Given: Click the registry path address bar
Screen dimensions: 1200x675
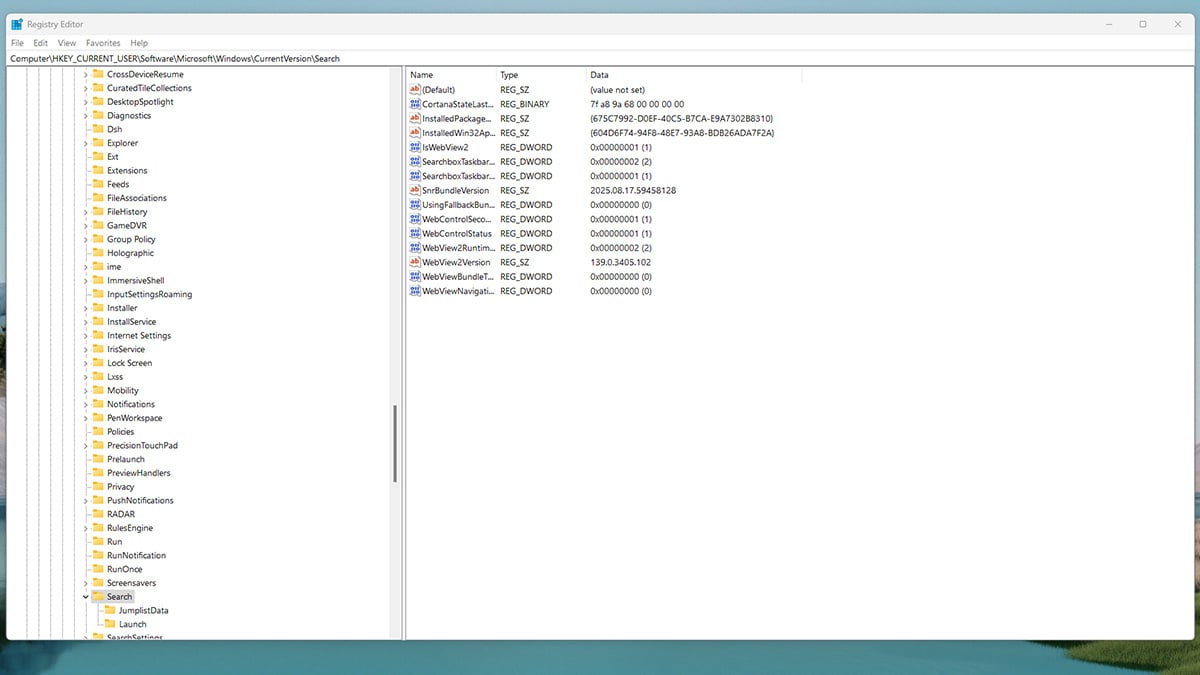Looking at the screenshot, I should (x=600, y=59).
